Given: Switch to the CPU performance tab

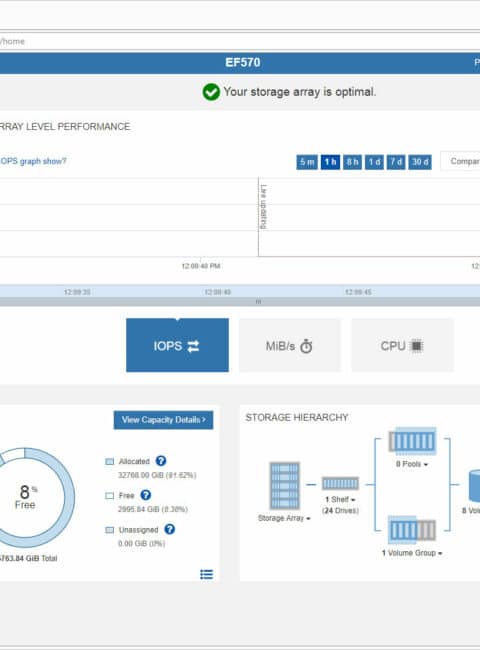Looking at the screenshot, I should 402,345.
